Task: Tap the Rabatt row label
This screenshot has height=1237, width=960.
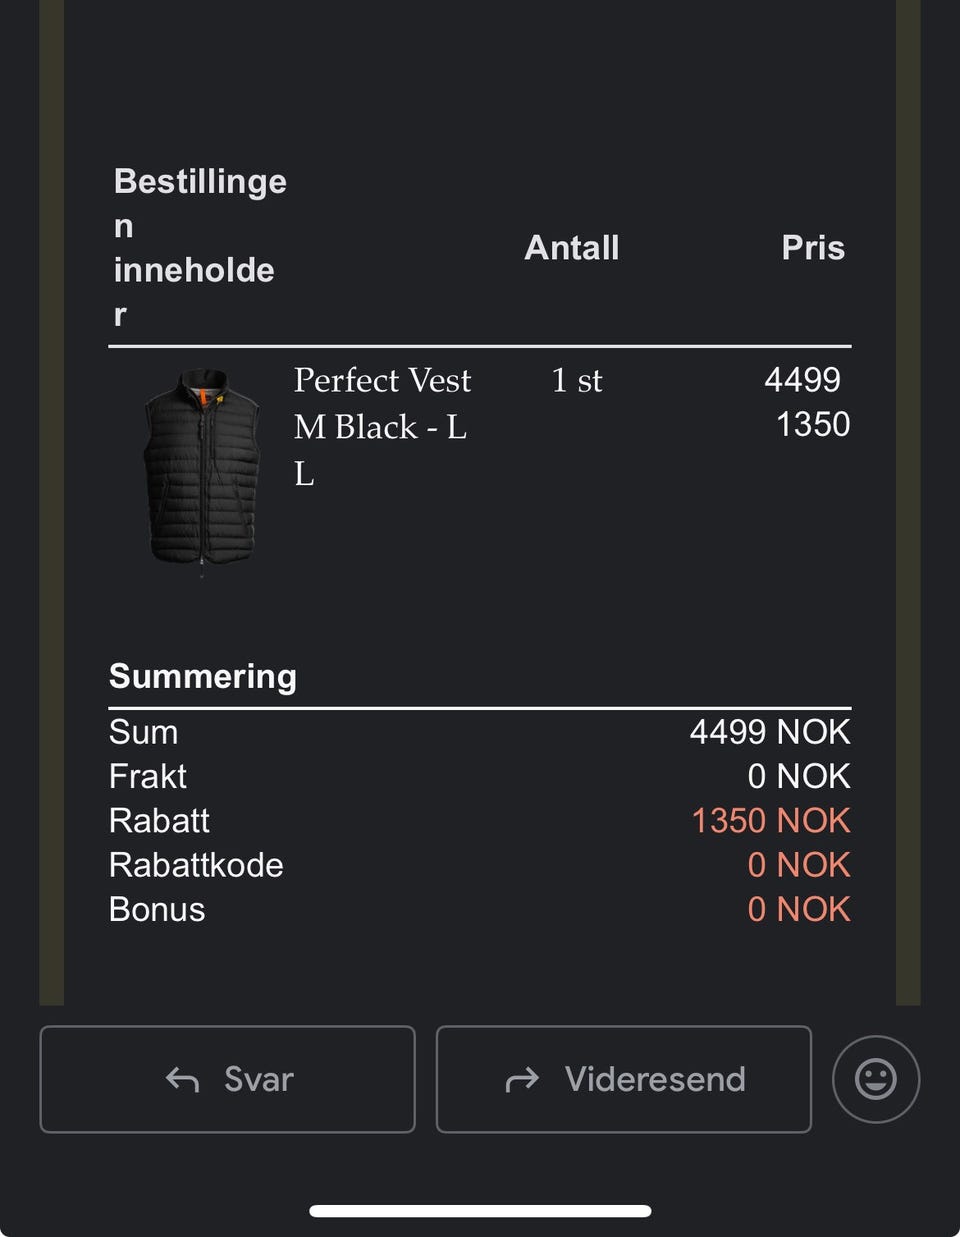Action: coord(159,820)
